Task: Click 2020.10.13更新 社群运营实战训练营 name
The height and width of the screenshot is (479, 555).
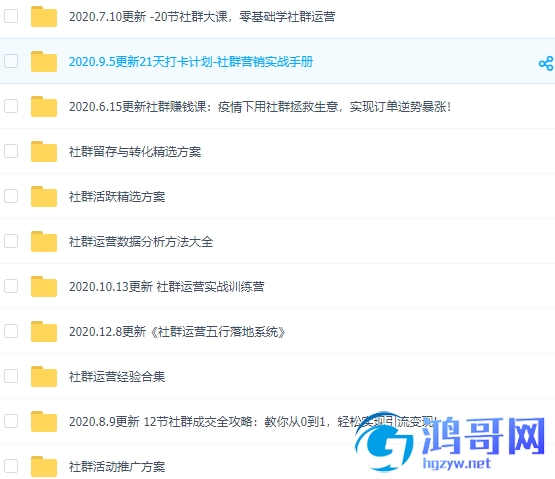Action: click(167, 287)
